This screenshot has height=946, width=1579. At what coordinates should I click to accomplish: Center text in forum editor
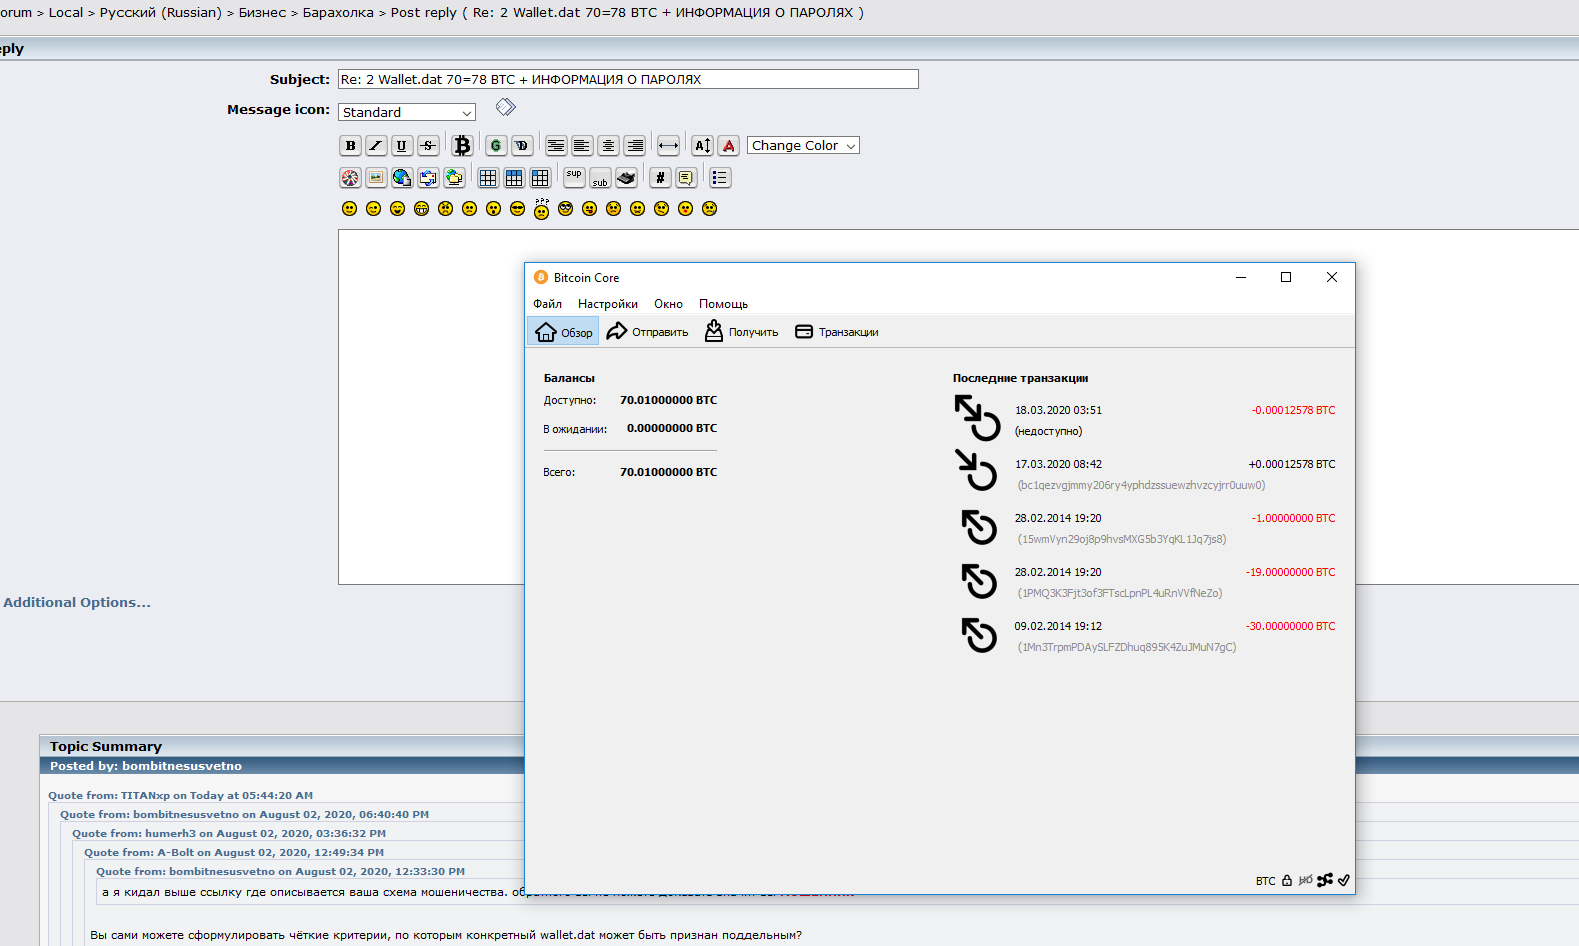[x=608, y=146]
